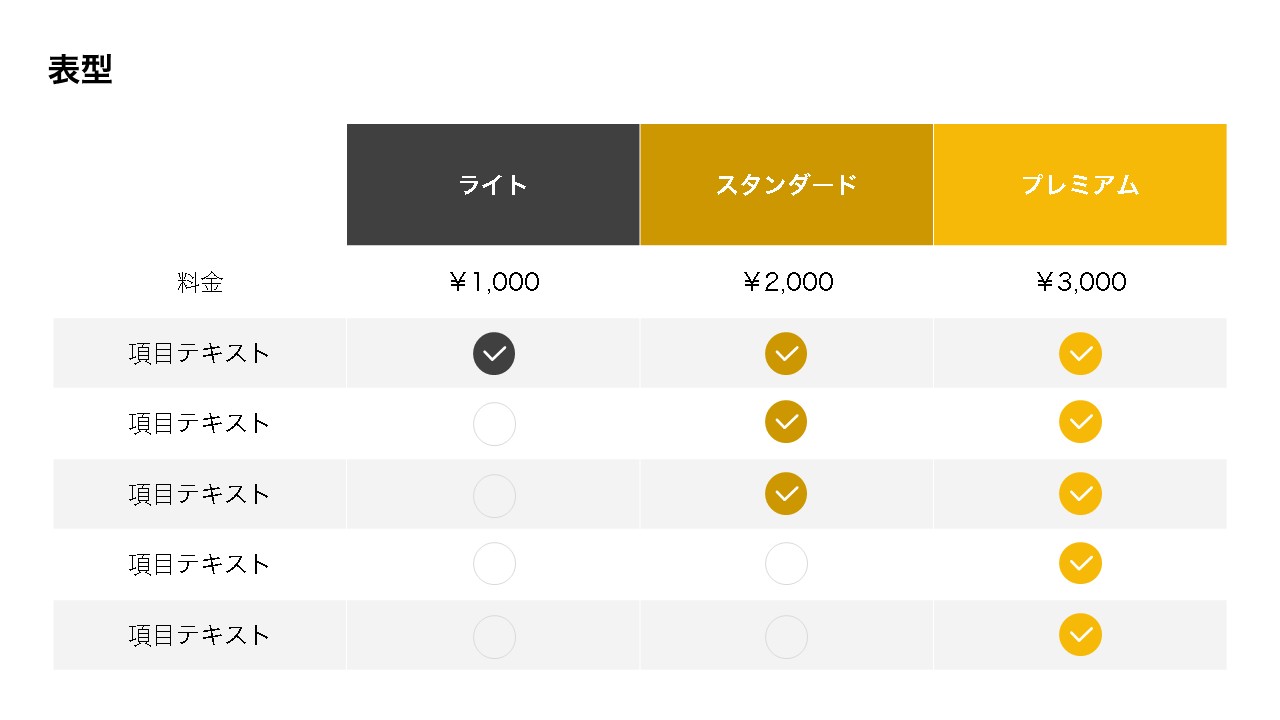Click スタンダード checkmark in the third feature row
1280x720 pixels.
786,494
